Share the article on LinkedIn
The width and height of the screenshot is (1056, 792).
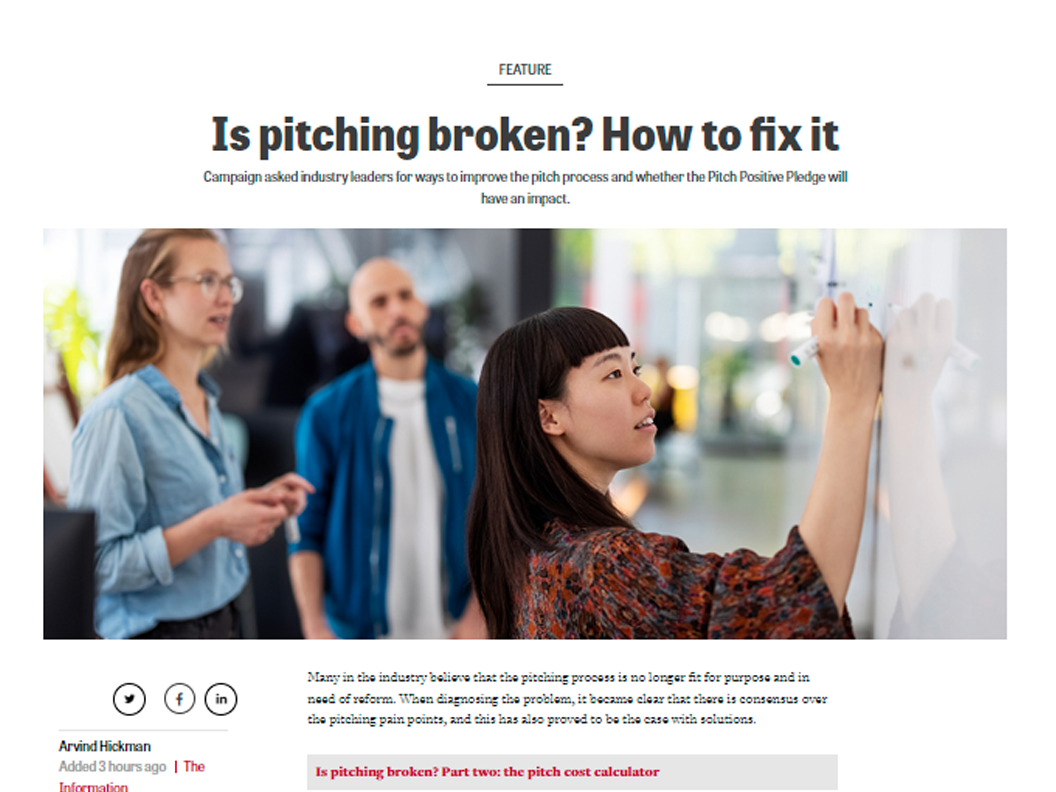point(221,699)
